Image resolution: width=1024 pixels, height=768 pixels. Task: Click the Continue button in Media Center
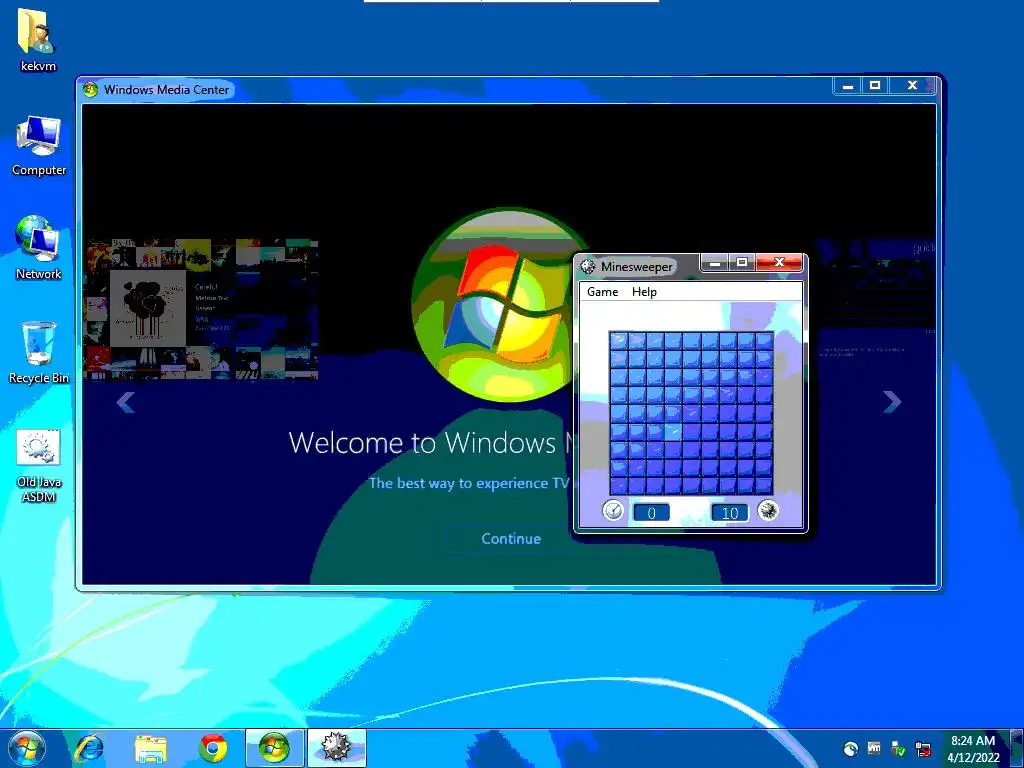click(x=511, y=539)
